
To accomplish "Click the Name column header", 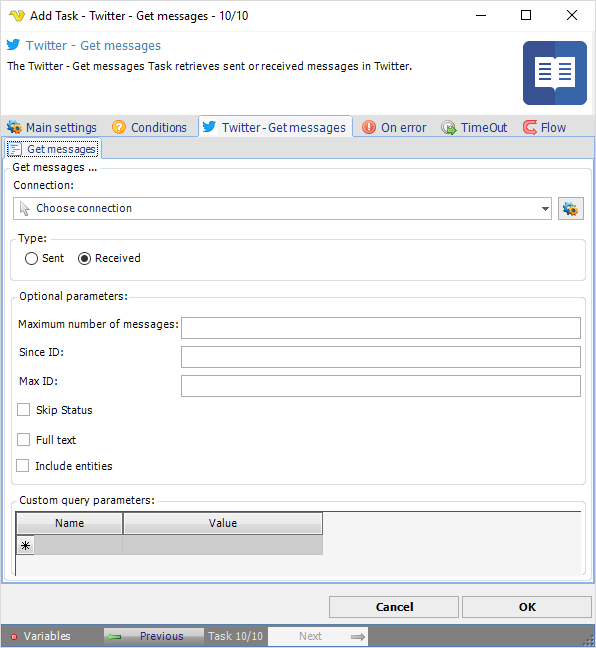I will 69,523.
